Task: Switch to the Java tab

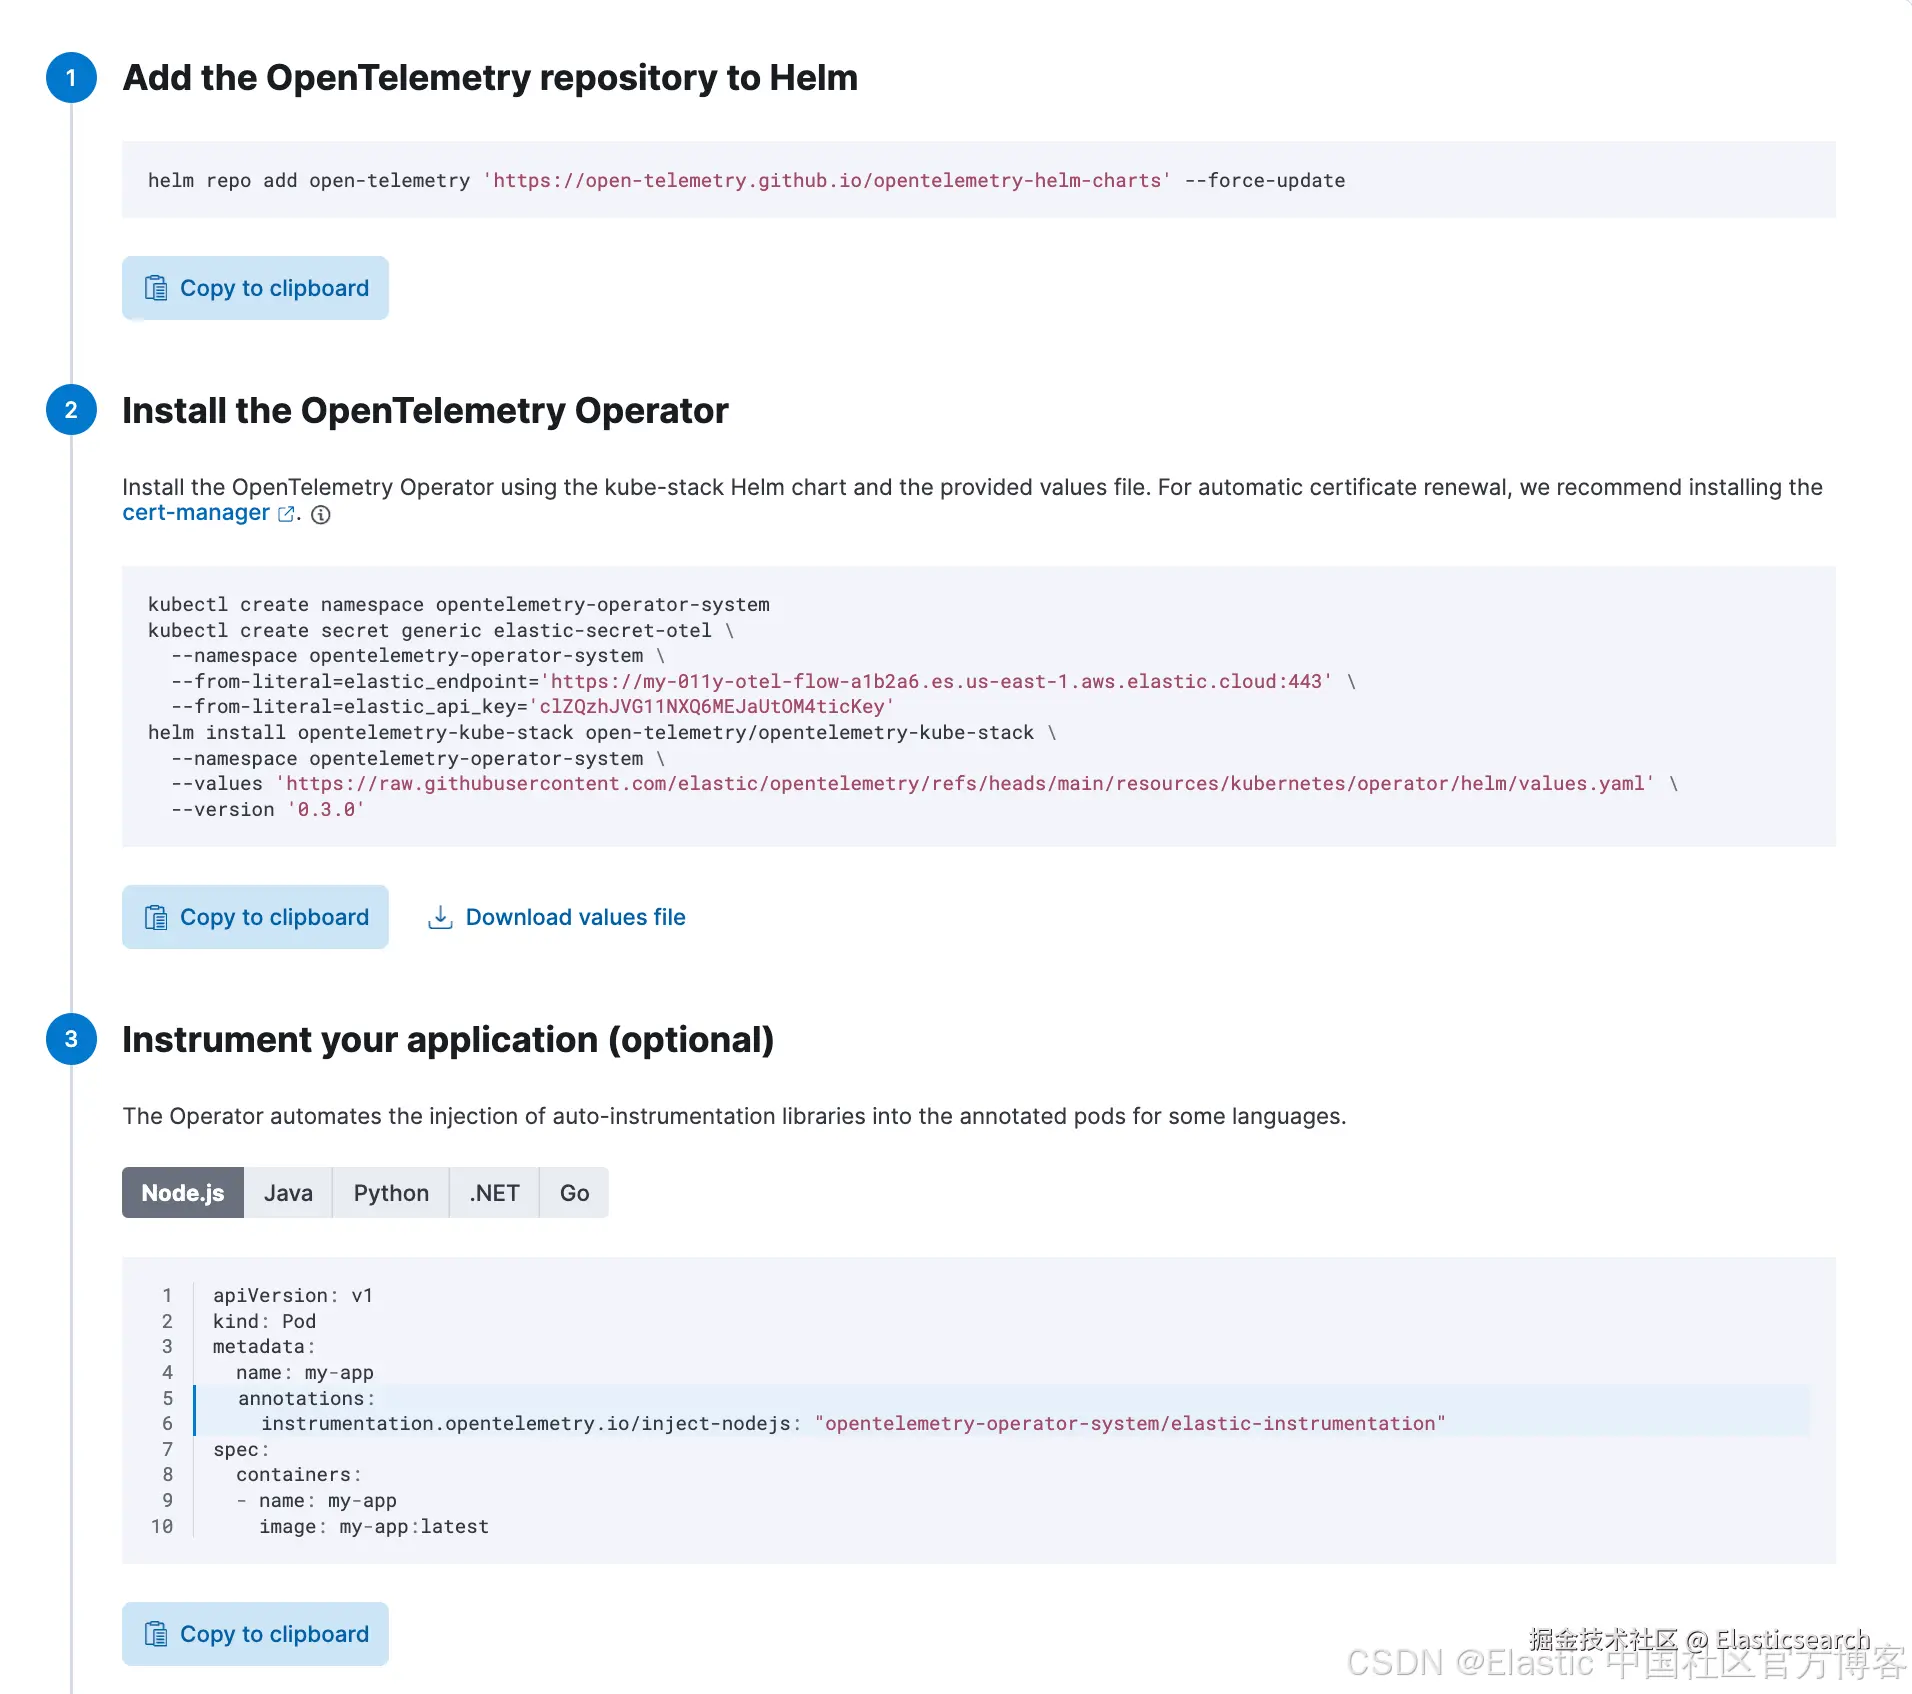Action: click(x=288, y=1193)
